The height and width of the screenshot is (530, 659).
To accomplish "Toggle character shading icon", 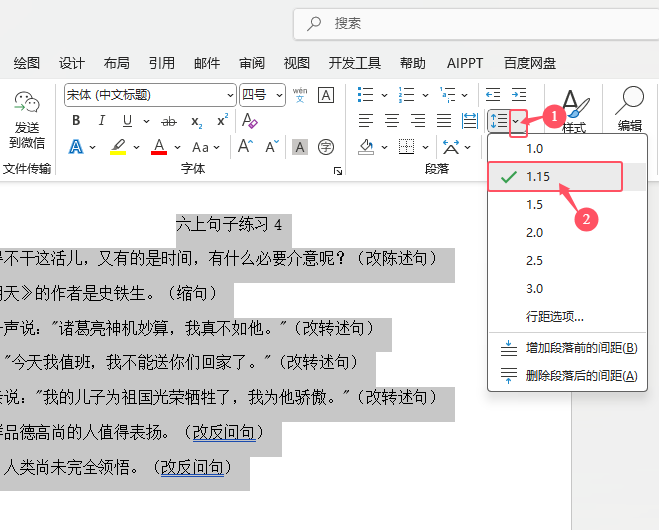I will click(x=300, y=147).
